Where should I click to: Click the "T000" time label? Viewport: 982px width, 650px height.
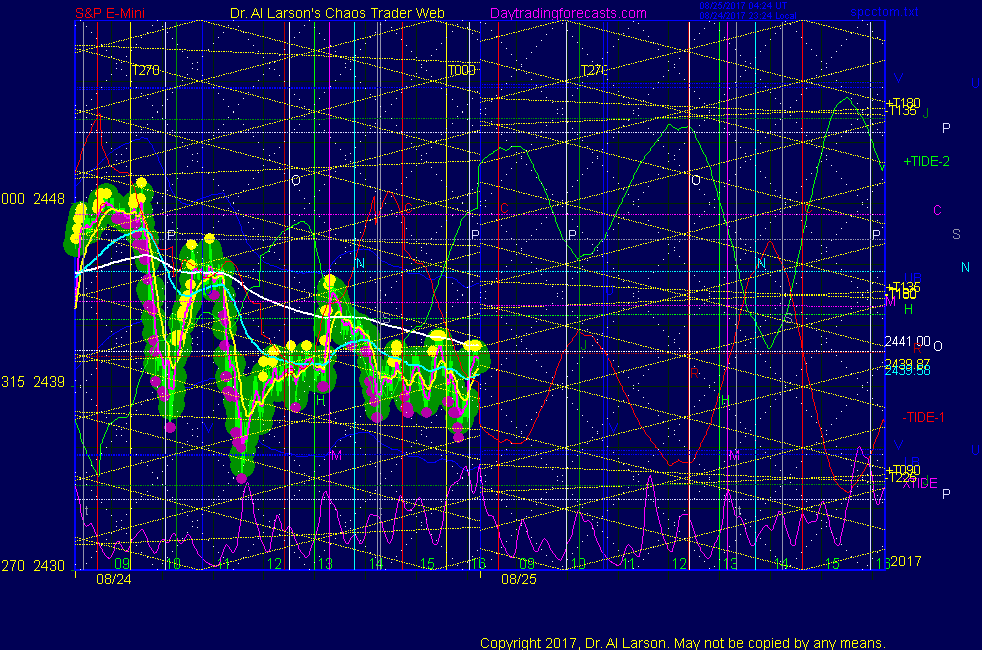(462, 70)
